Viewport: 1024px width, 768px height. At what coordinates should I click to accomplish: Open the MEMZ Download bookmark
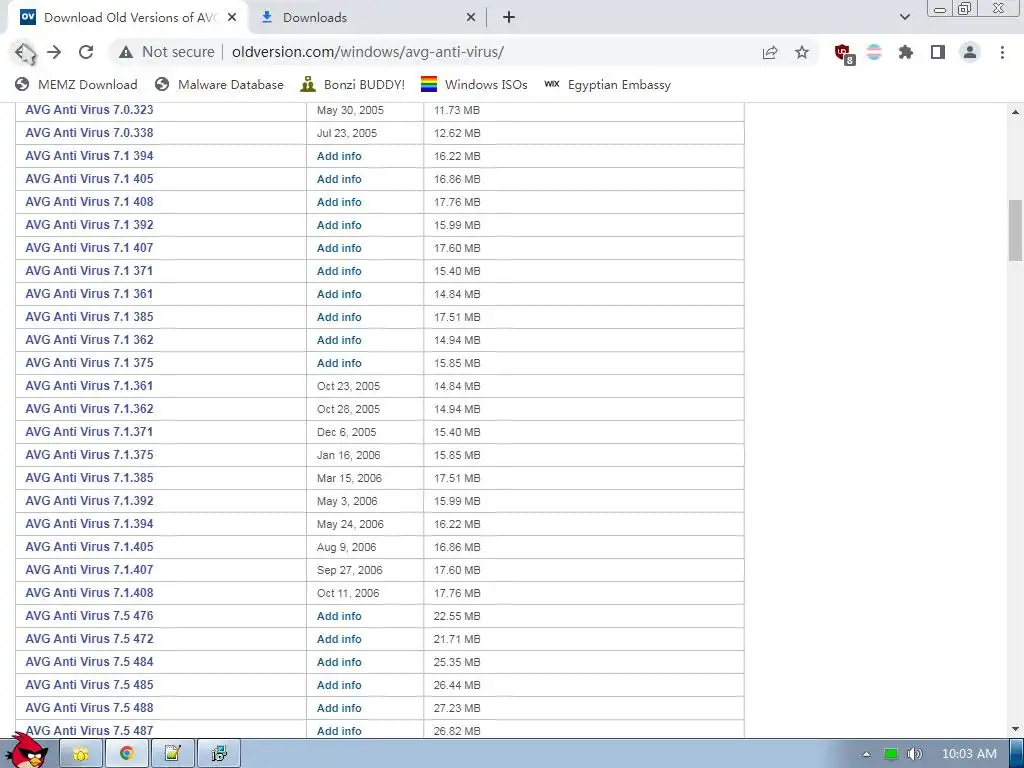click(76, 84)
